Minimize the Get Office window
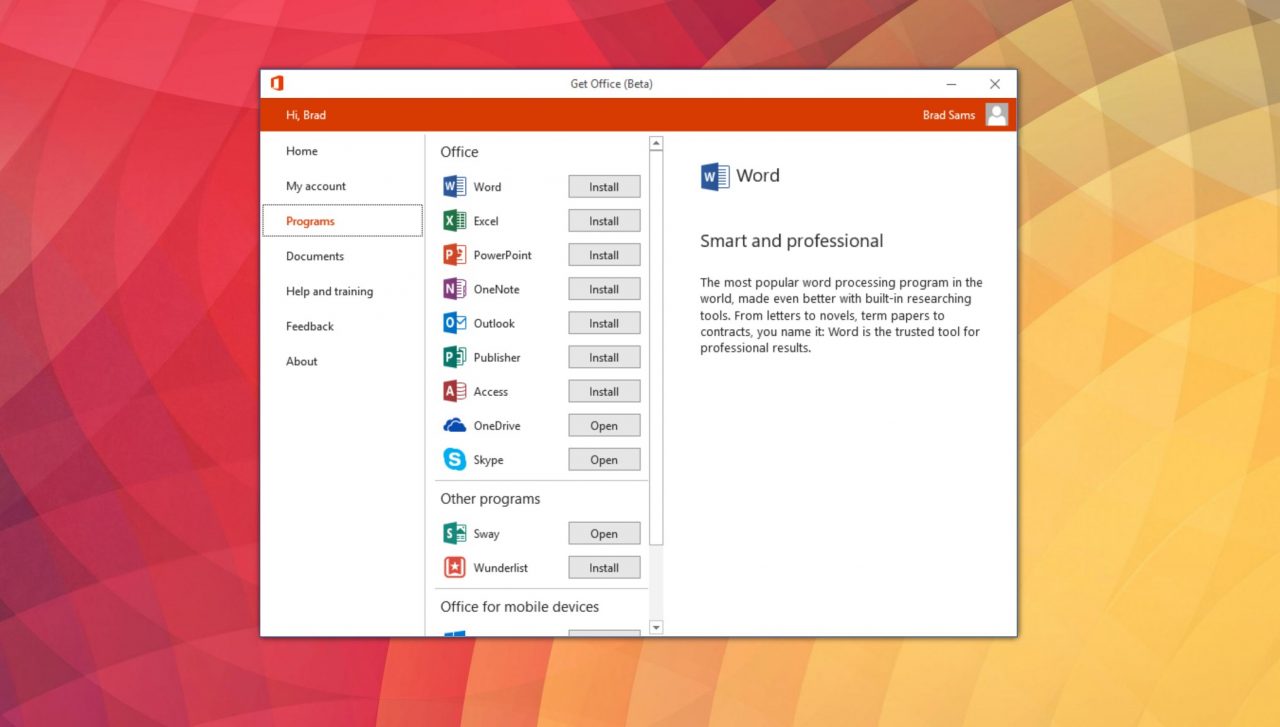Viewport: 1280px width, 727px height. point(951,84)
